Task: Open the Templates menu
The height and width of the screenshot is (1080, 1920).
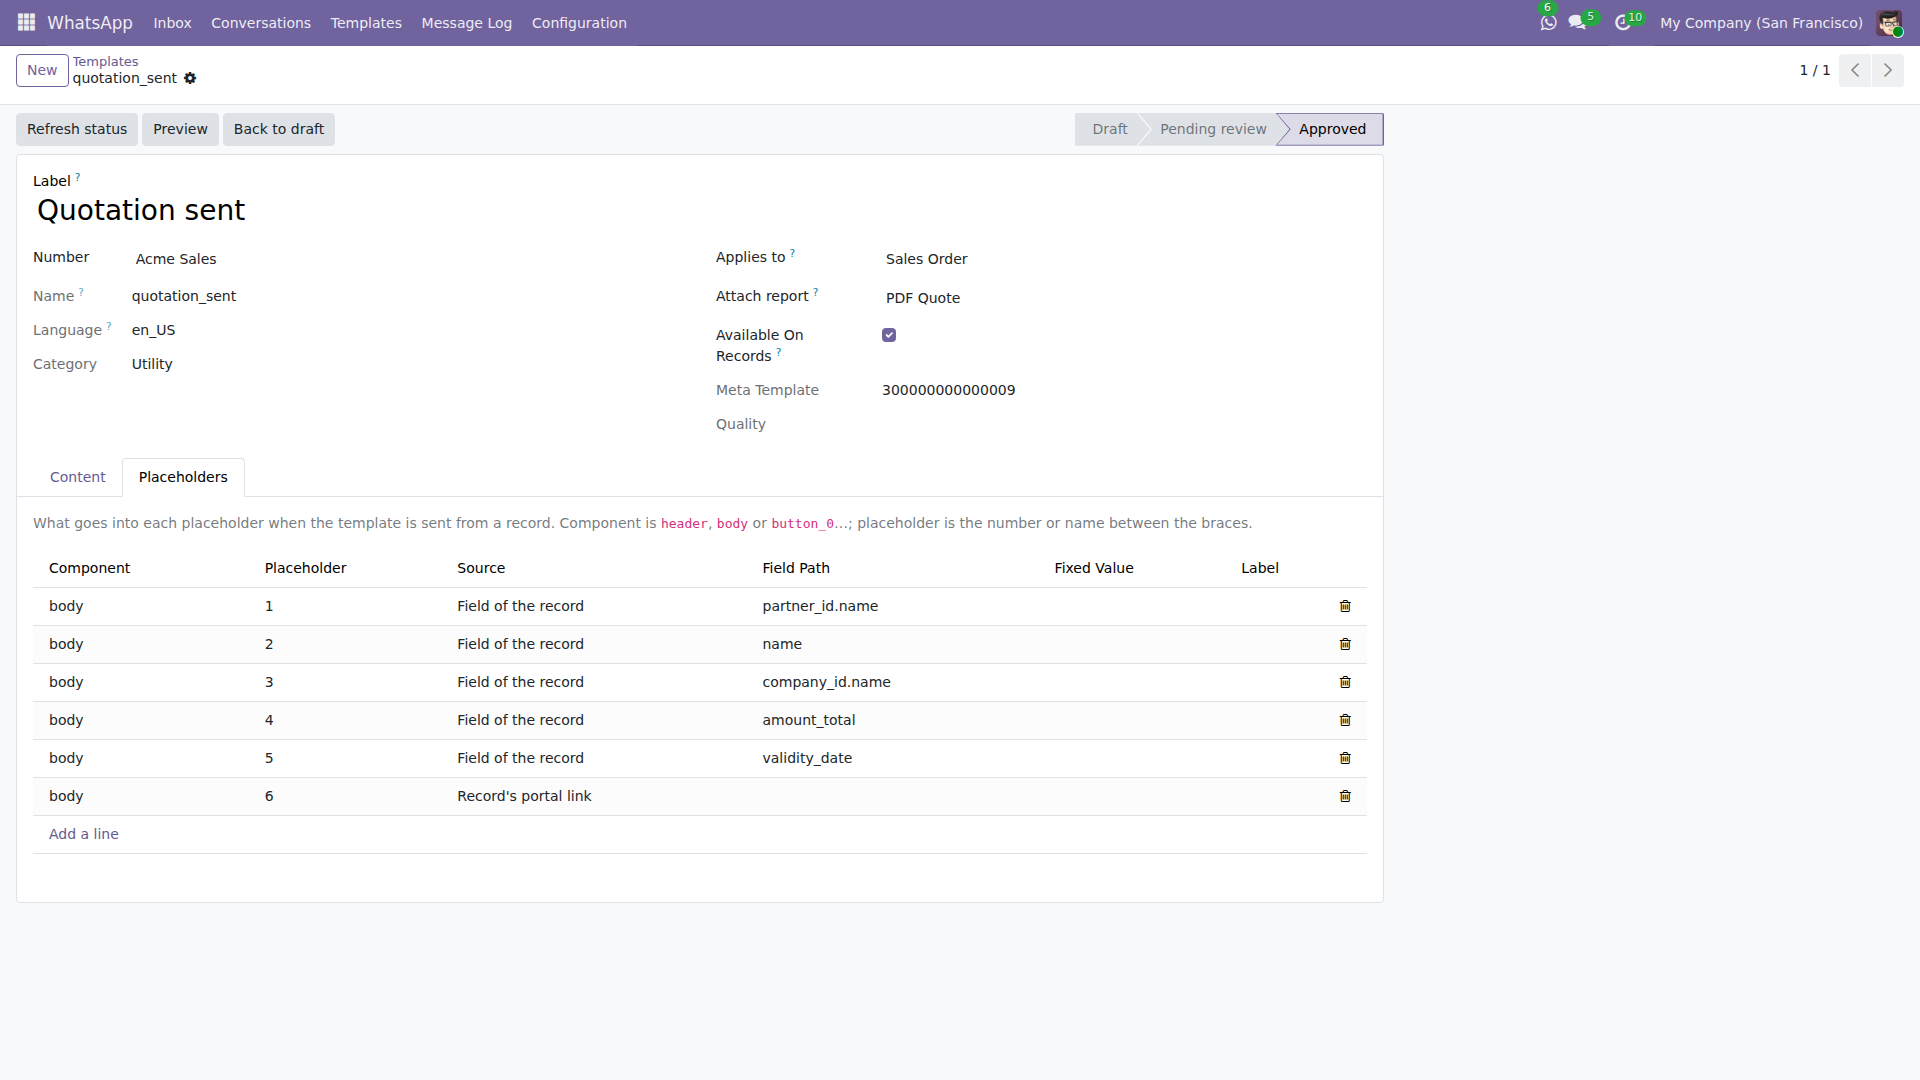Action: coord(366,22)
